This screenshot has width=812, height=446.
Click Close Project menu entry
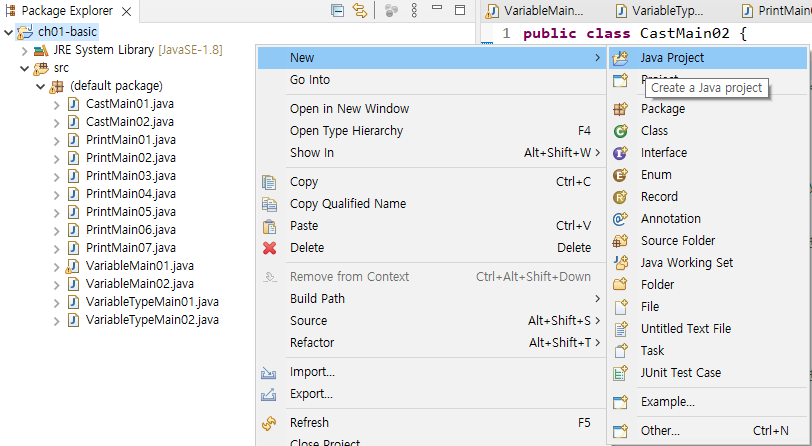430,442
